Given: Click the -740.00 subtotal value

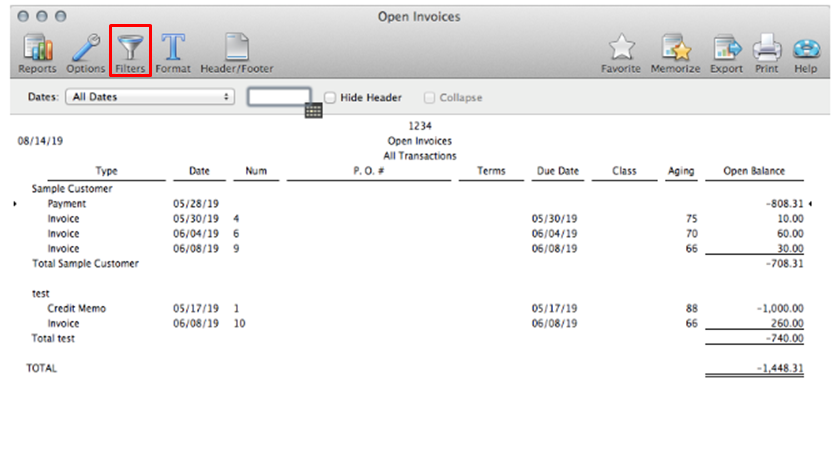Looking at the screenshot, I should (785, 338).
